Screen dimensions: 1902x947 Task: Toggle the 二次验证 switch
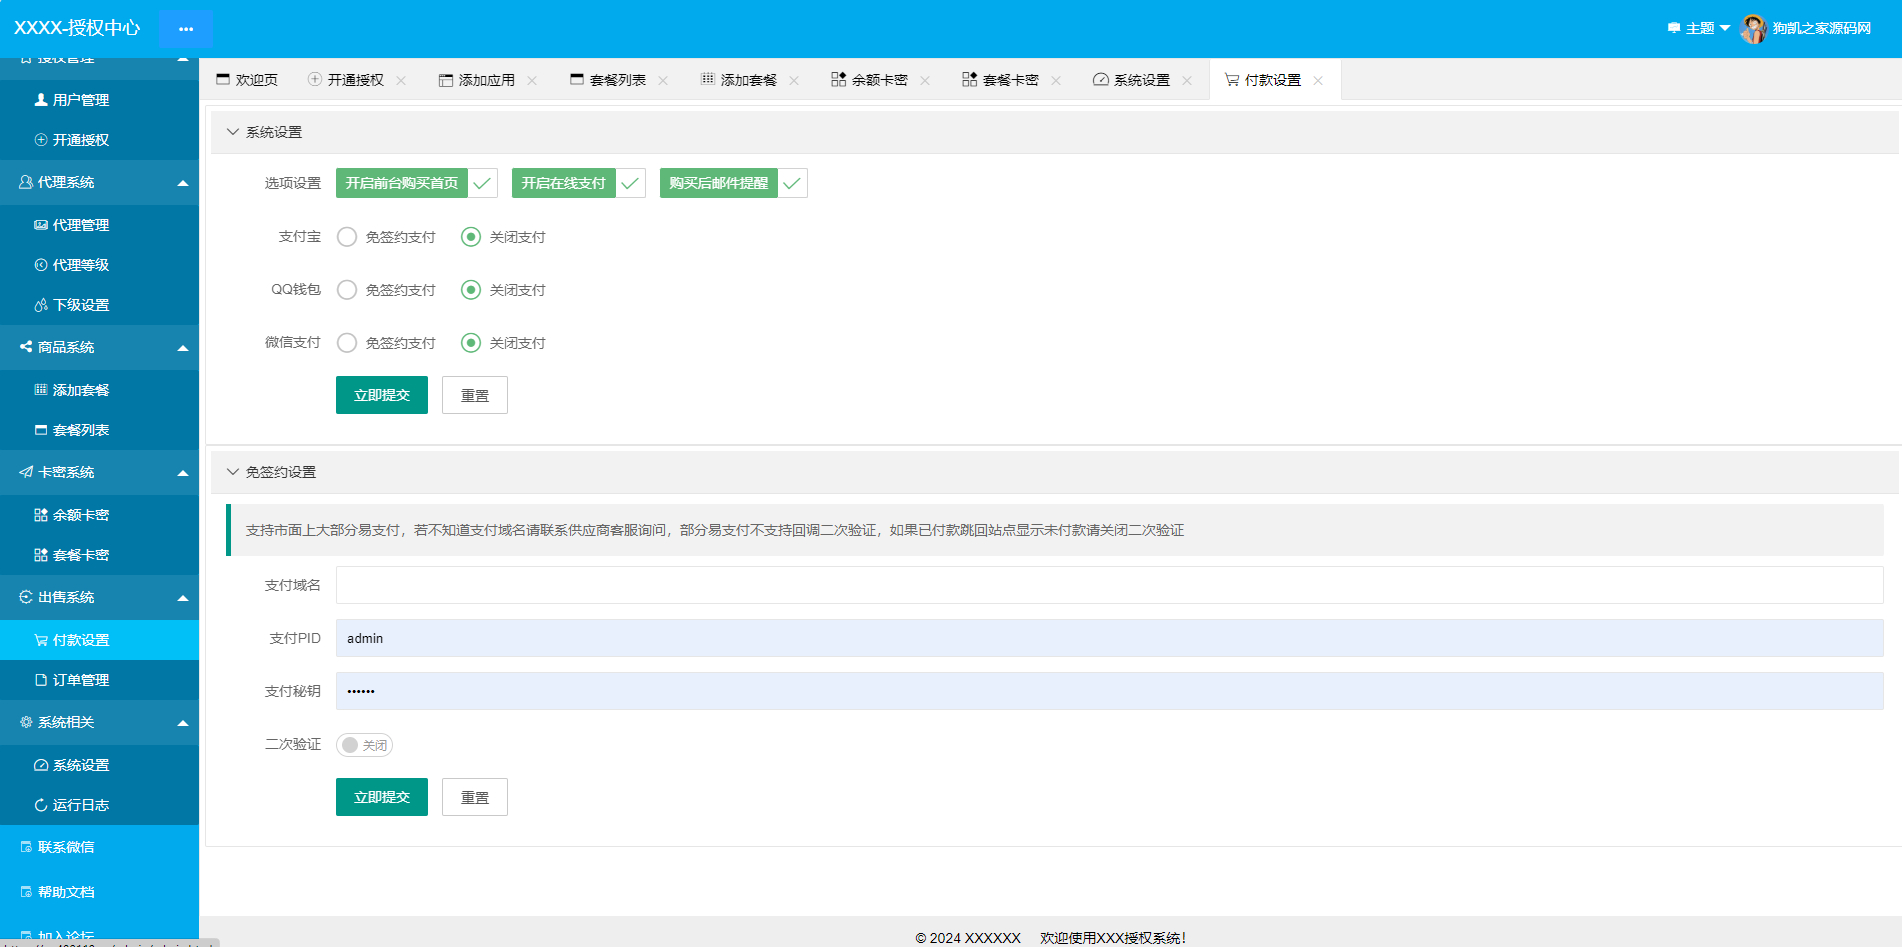(x=364, y=745)
